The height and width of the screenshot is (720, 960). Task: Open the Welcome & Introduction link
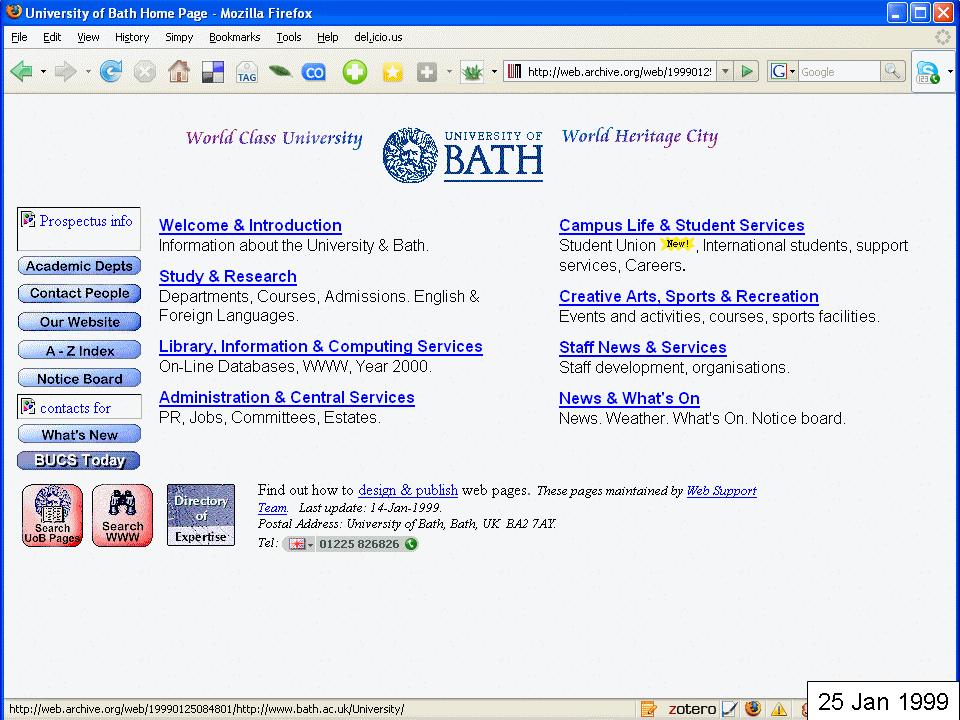coord(250,225)
